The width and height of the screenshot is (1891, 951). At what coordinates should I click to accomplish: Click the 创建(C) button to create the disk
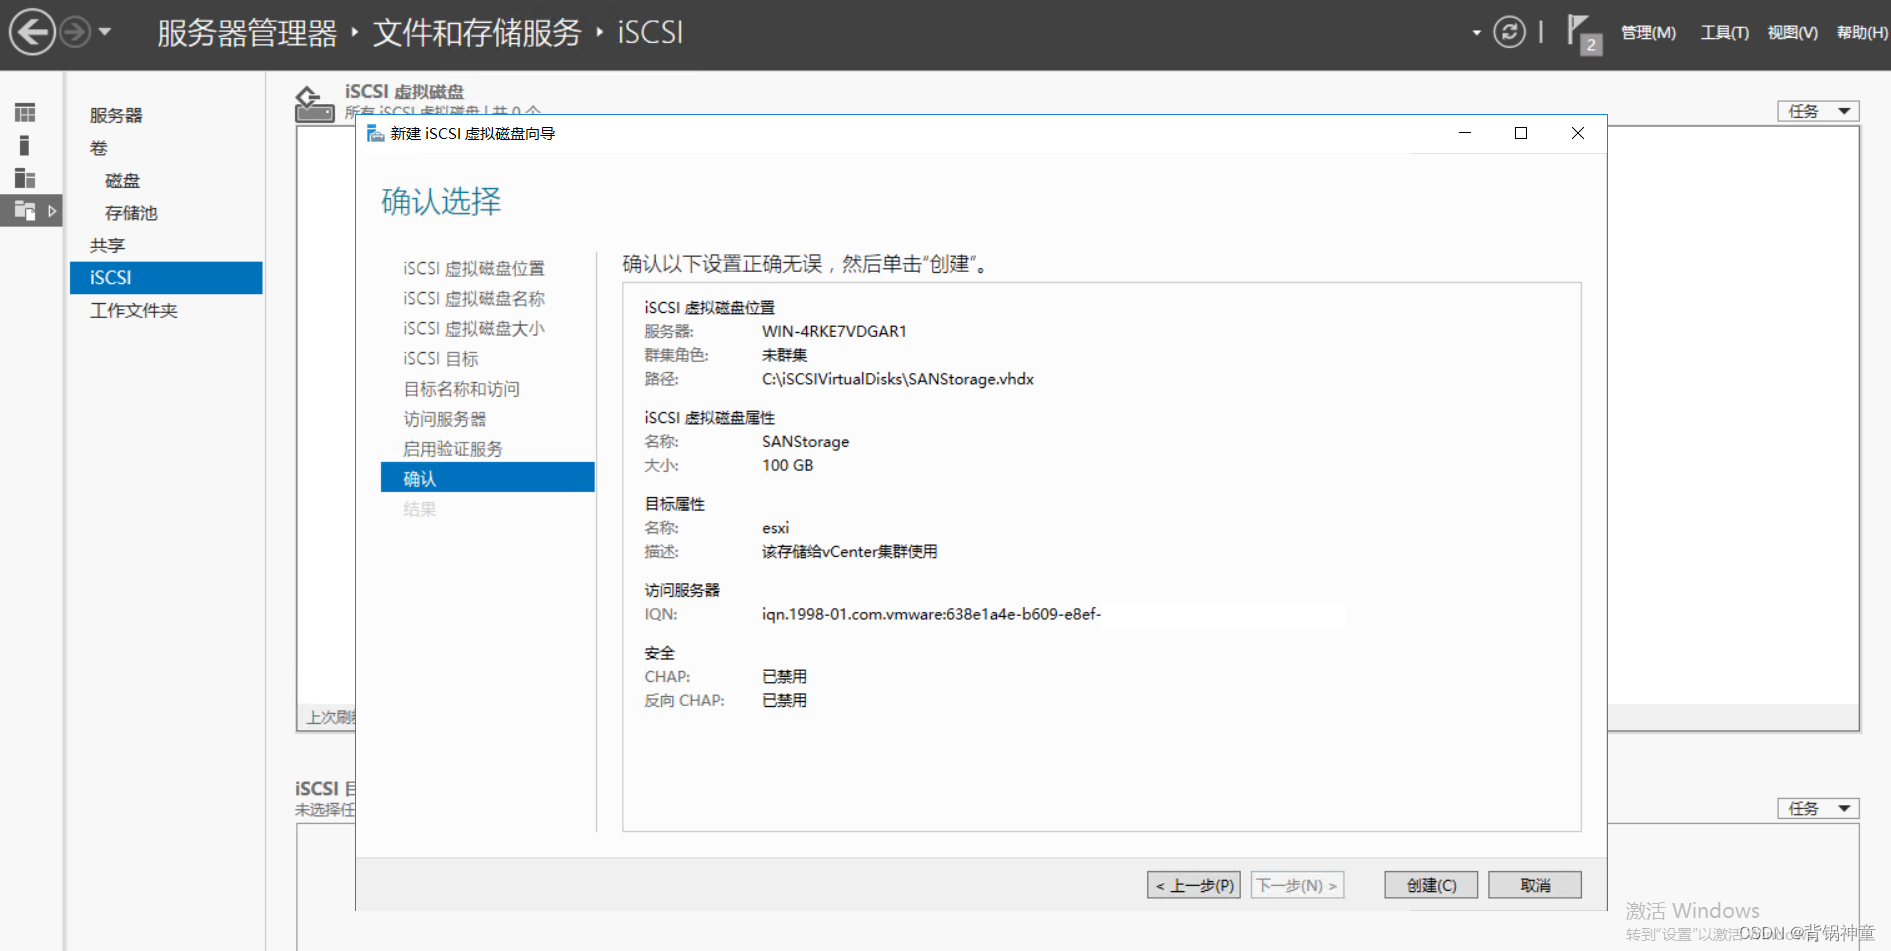1430,885
